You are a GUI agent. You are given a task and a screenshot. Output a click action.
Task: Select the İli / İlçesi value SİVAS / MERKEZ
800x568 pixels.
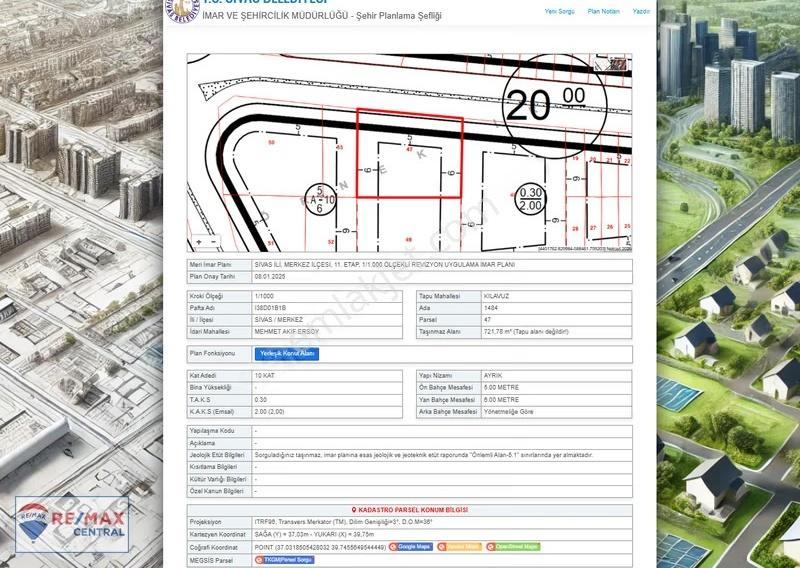[279, 320]
